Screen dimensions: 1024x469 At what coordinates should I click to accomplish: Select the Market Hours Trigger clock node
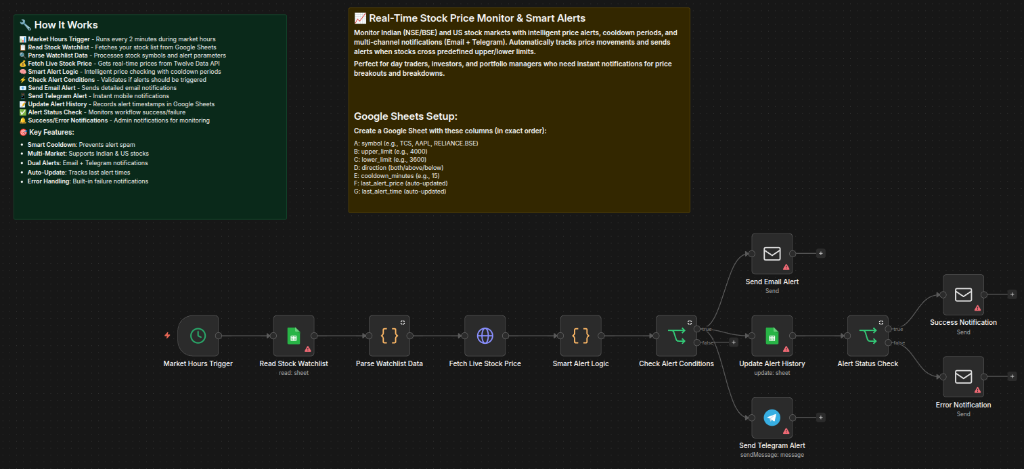coord(198,336)
